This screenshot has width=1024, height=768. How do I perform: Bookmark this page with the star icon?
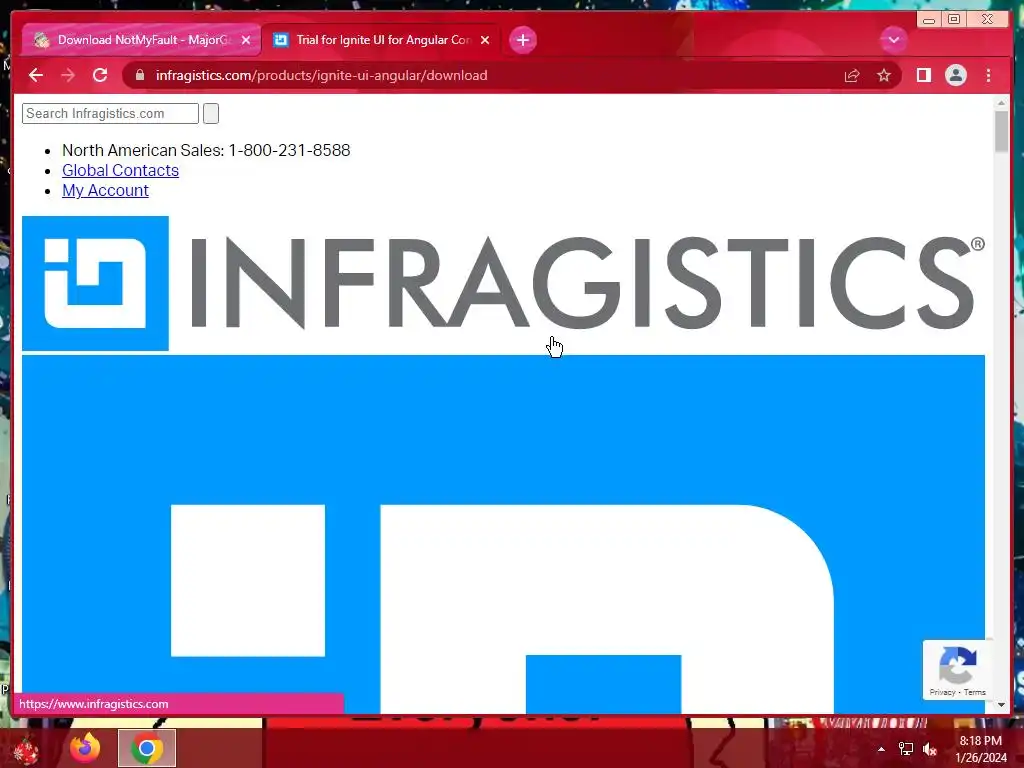tap(884, 76)
